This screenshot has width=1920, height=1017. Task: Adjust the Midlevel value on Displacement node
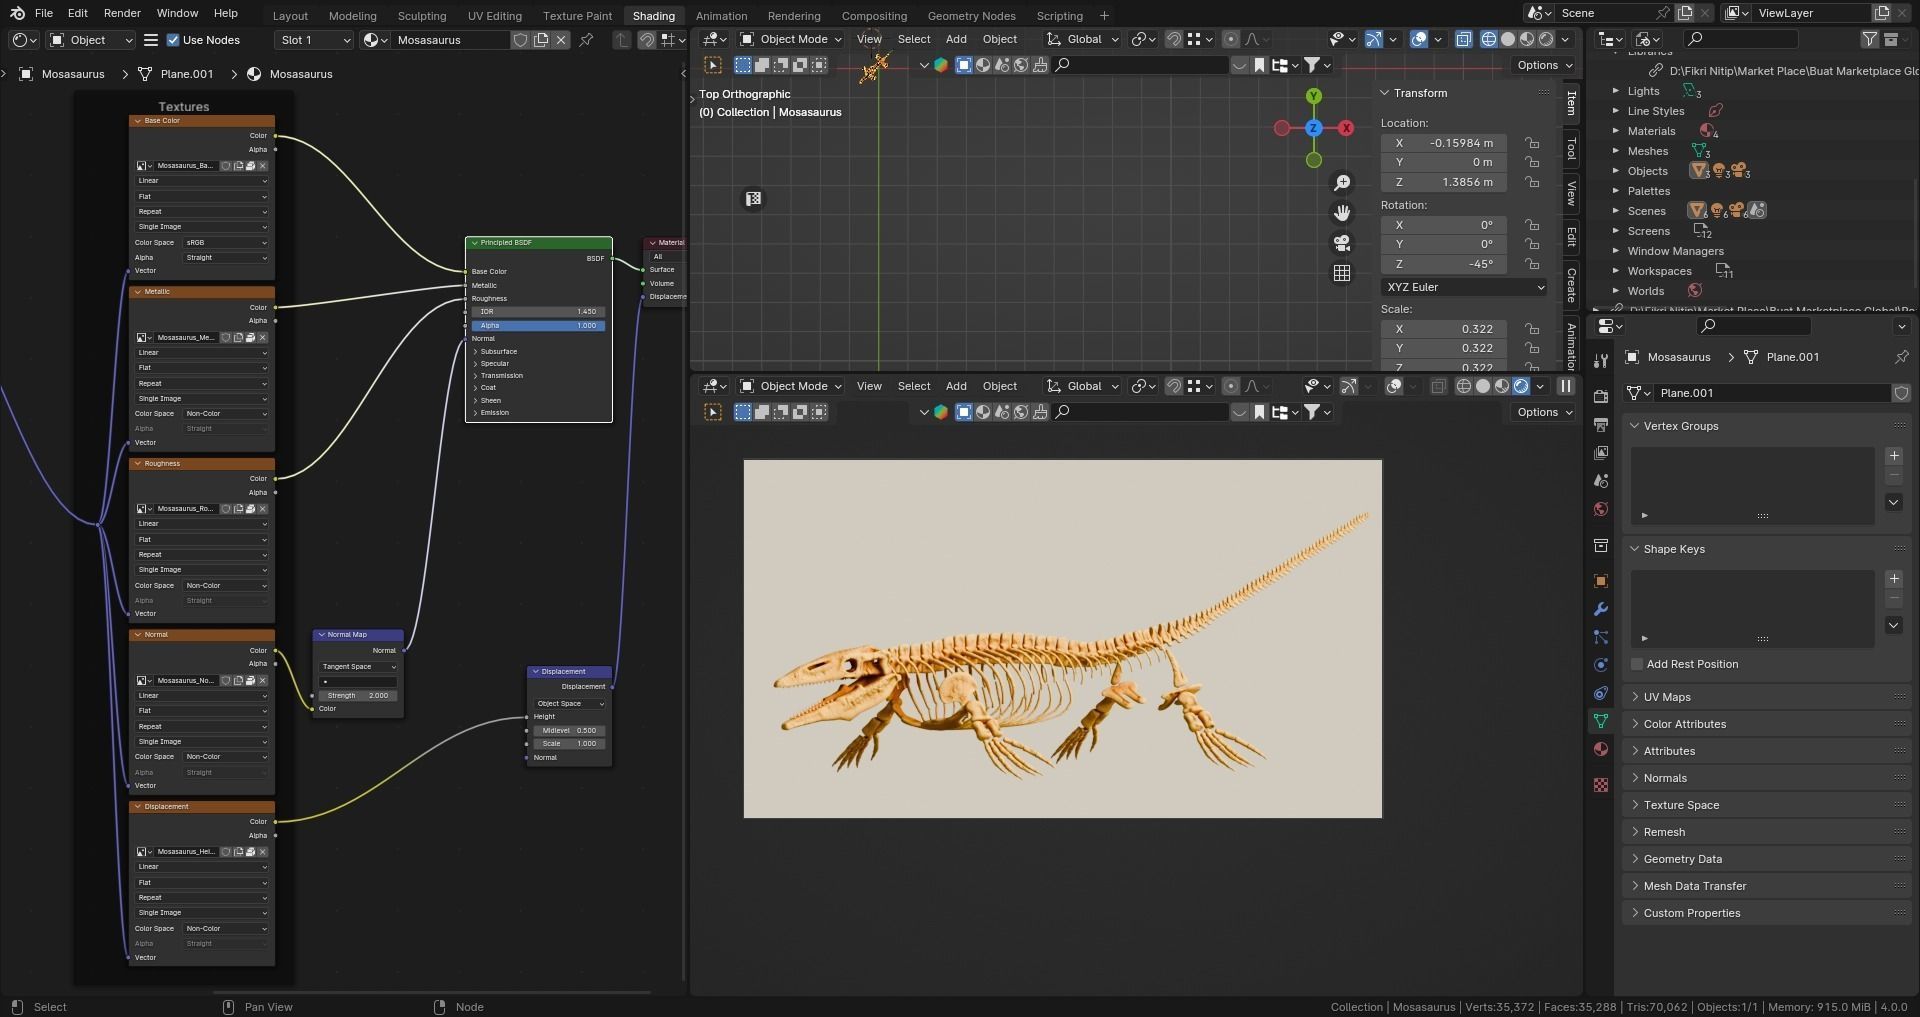(569, 730)
